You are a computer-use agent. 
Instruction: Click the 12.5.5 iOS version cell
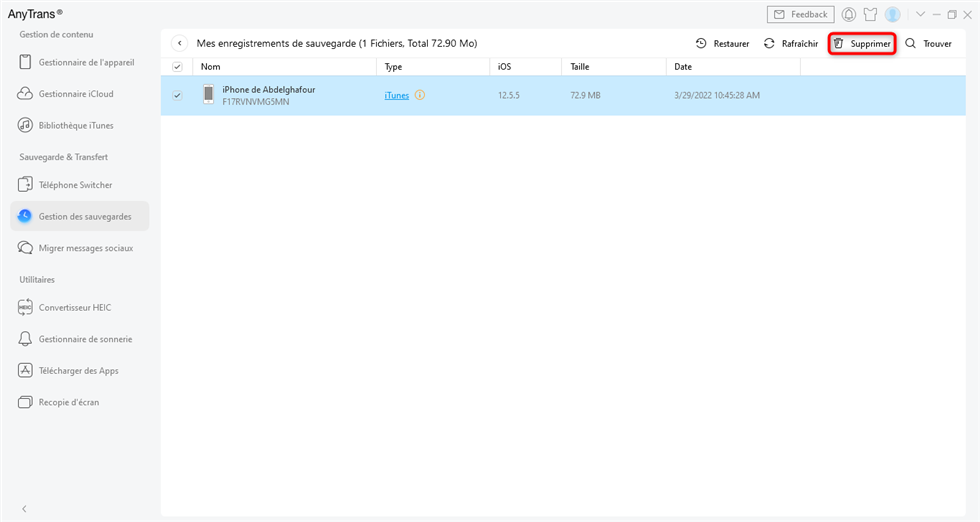[x=509, y=96]
